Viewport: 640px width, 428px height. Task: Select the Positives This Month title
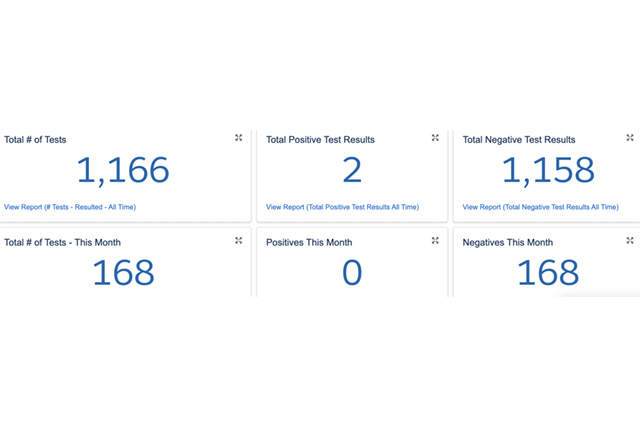(x=309, y=242)
